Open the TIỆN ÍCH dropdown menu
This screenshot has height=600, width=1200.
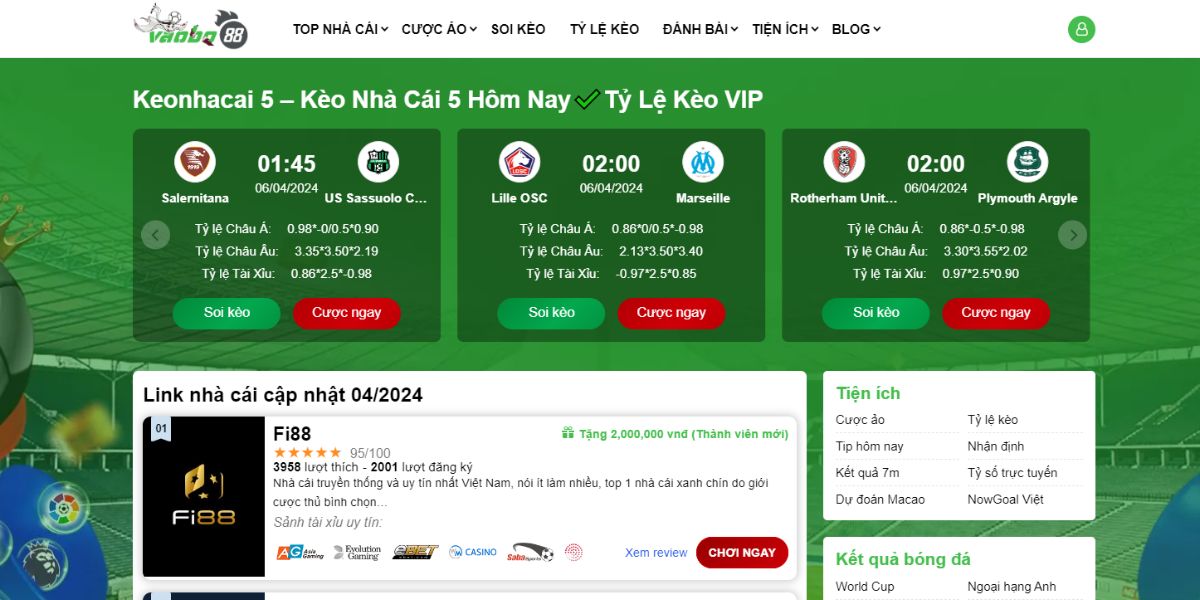[x=785, y=29]
